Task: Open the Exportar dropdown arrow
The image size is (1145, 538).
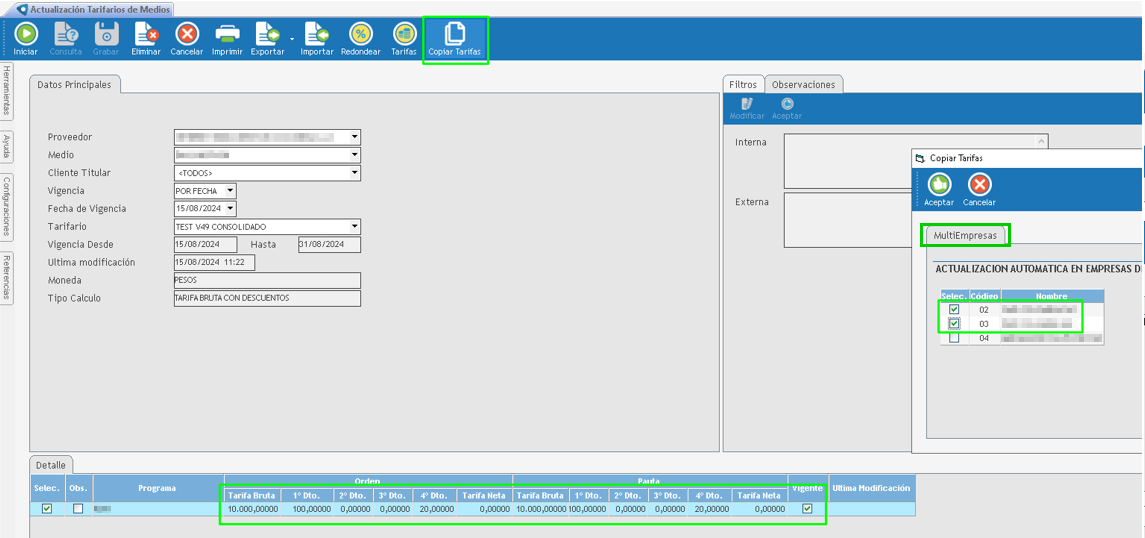Action: [x=293, y=37]
